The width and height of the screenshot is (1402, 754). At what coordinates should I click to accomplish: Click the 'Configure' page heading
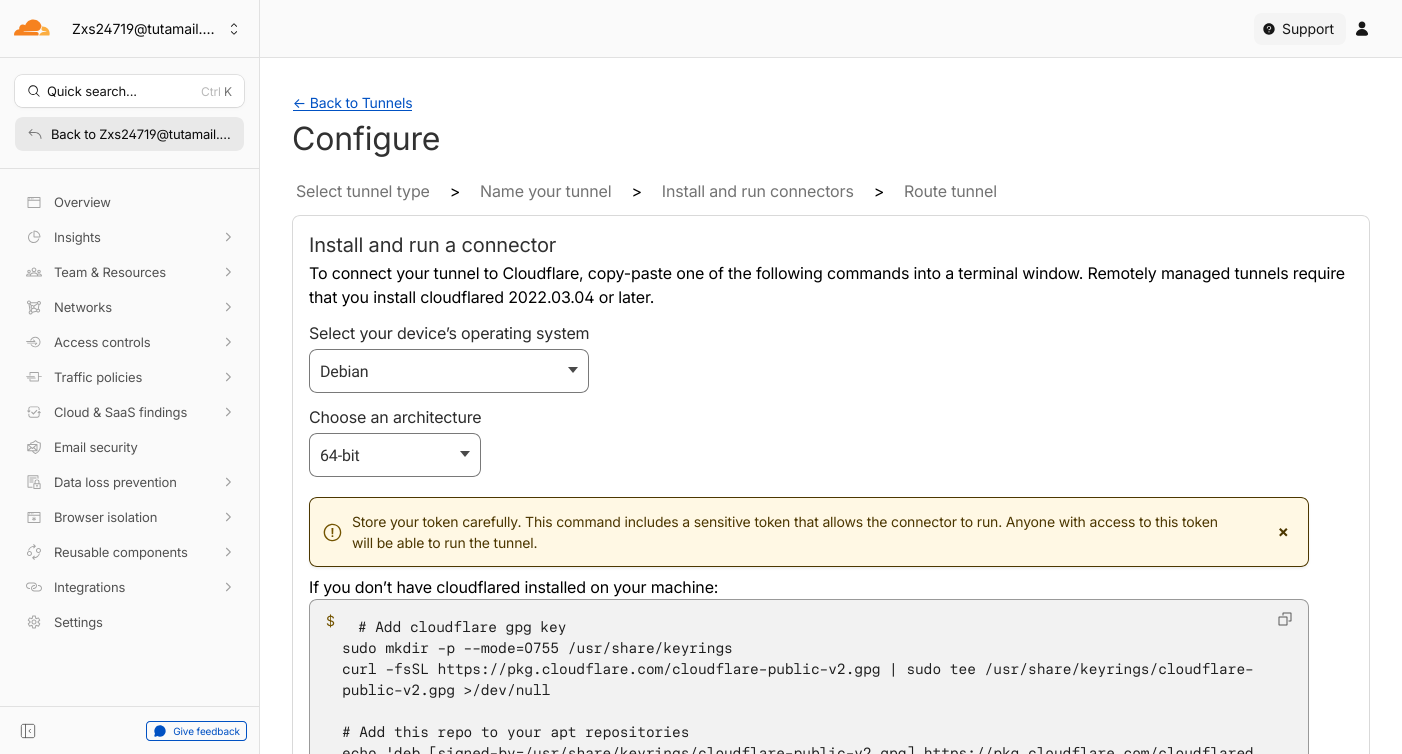366,138
